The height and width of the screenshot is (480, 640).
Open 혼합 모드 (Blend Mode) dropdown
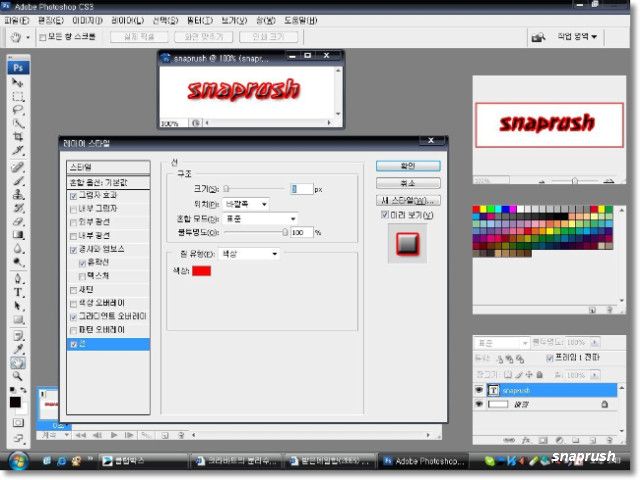[x=260, y=219]
